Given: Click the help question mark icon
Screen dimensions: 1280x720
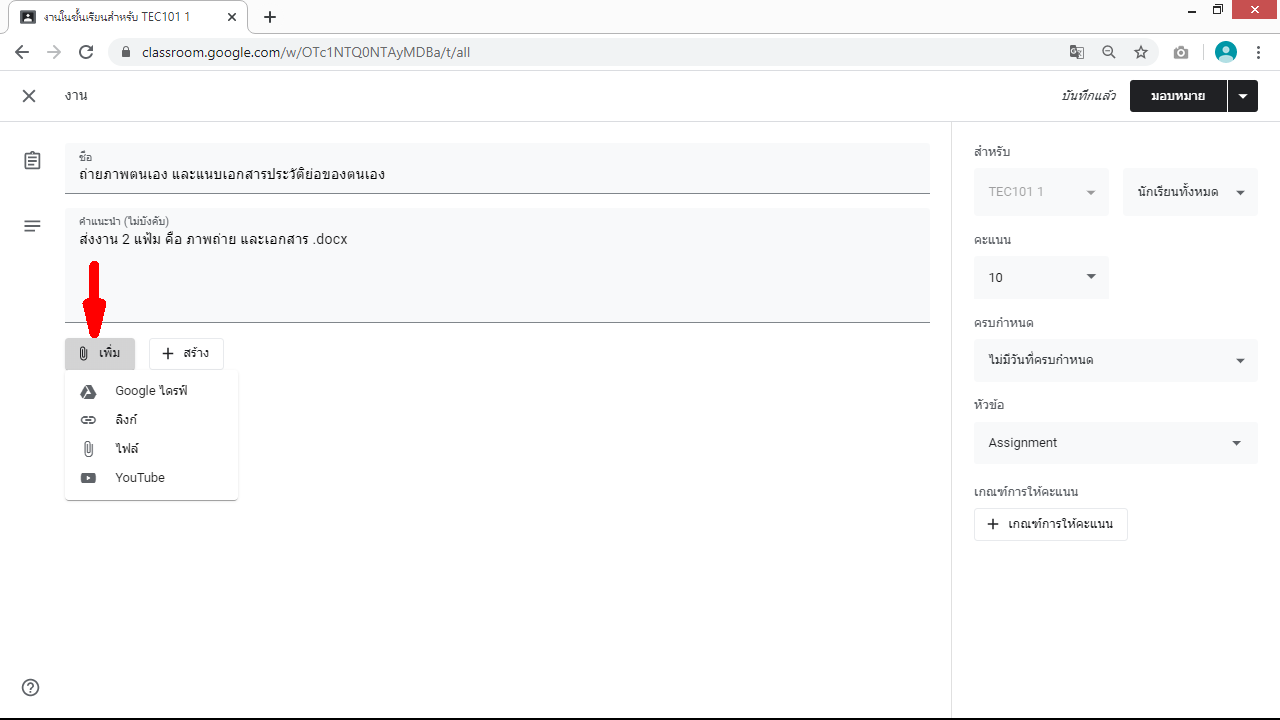Looking at the screenshot, I should (x=31, y=687).
